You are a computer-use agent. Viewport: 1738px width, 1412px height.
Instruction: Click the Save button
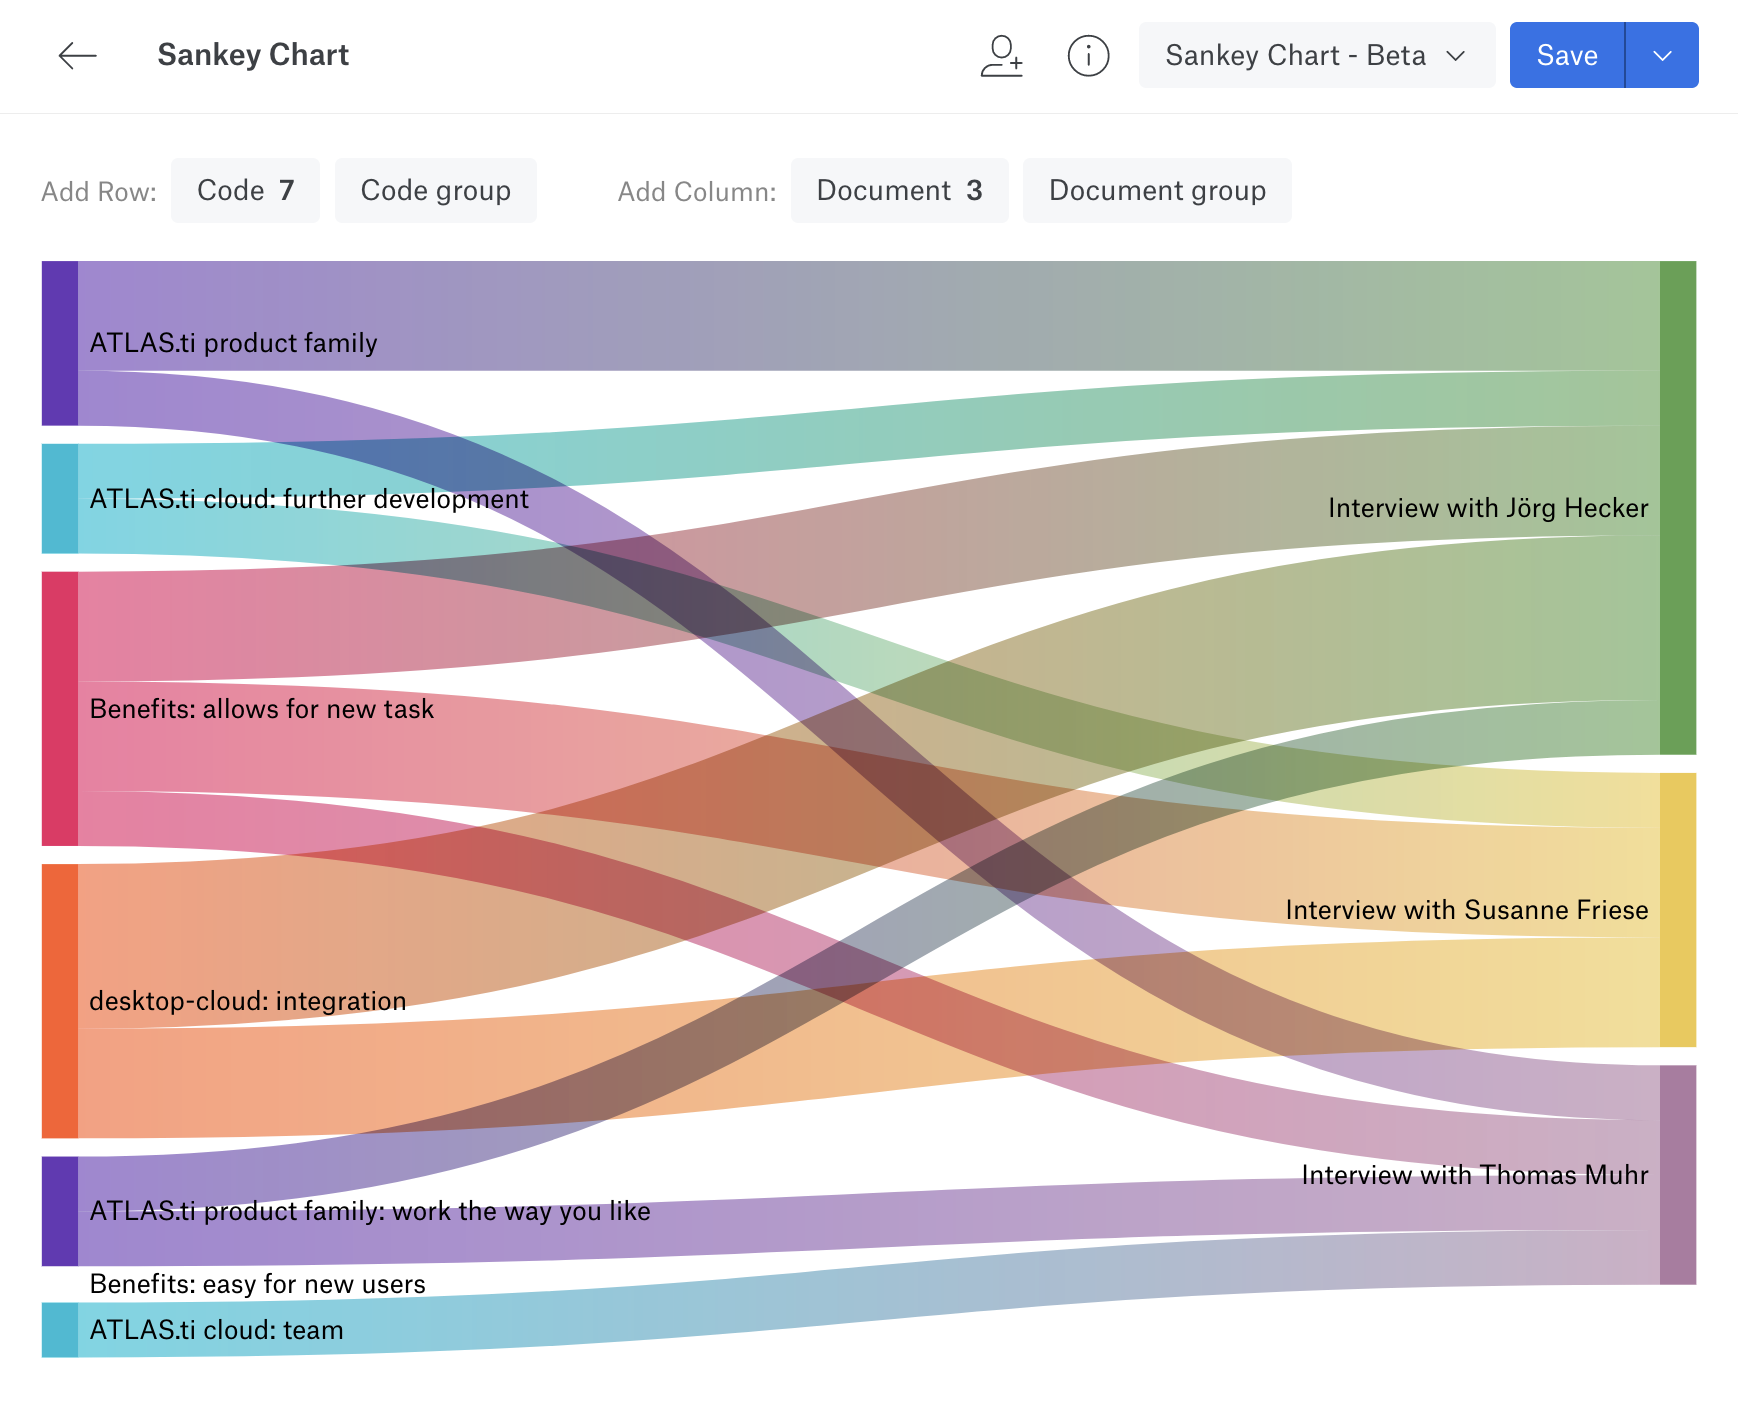tap(1566, 56)
